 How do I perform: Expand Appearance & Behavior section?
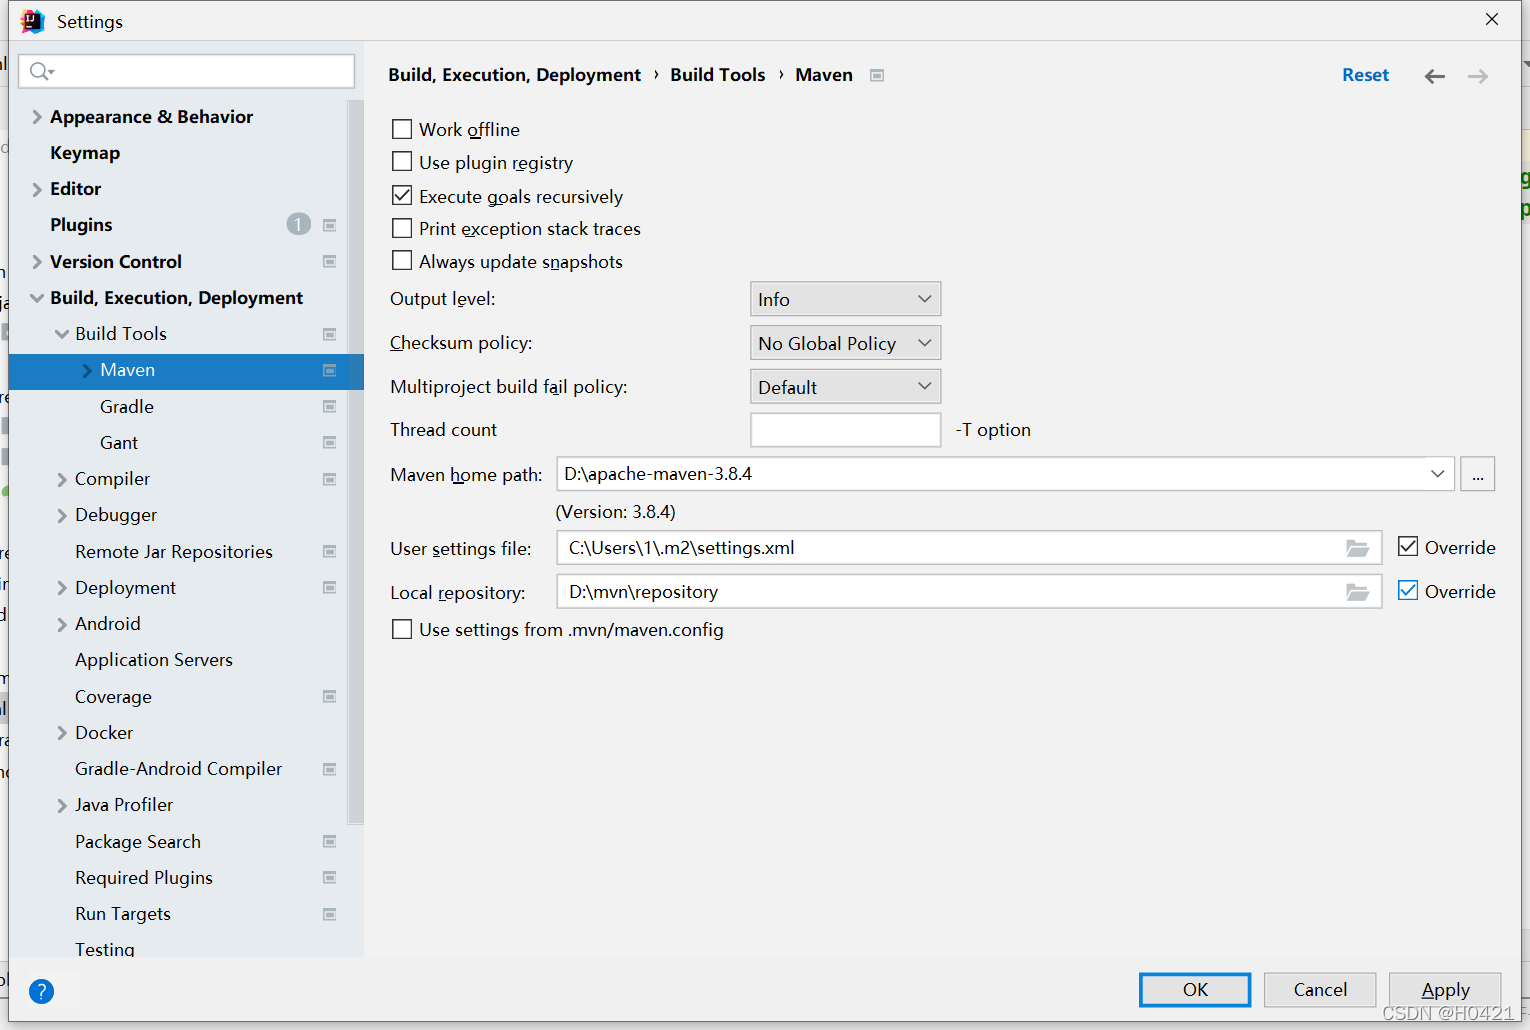click(x=37, y=117)
